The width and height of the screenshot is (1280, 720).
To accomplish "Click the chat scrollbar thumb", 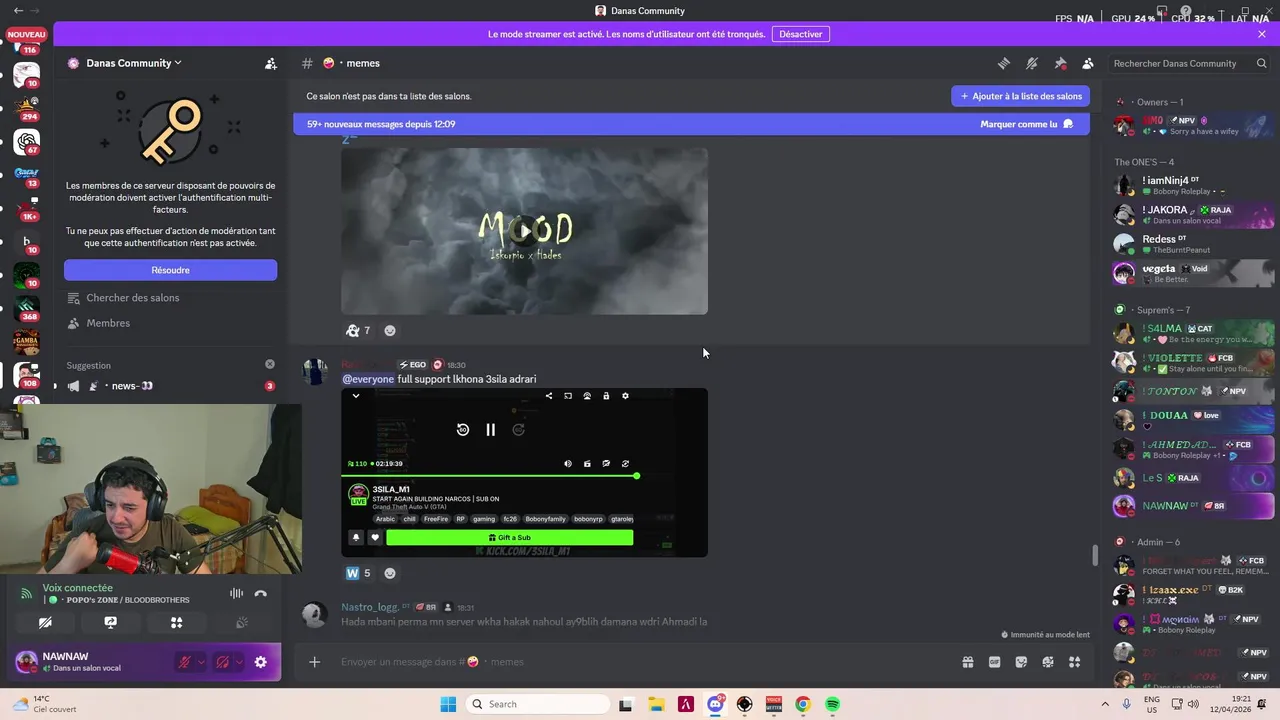I will pos(1094,555).
